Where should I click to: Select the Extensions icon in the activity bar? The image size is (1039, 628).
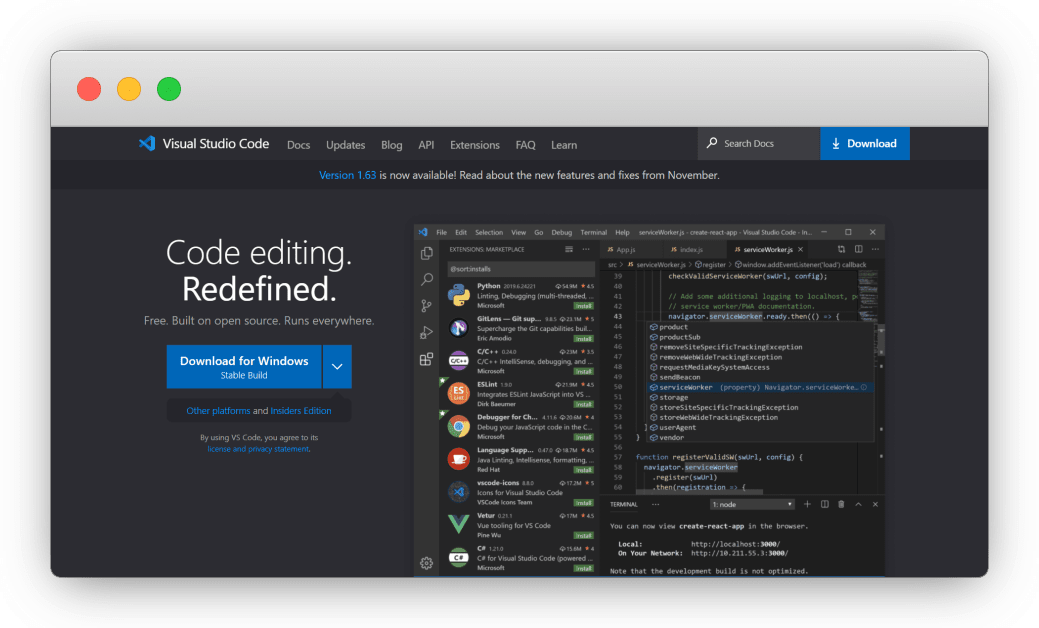click(427, 359)
